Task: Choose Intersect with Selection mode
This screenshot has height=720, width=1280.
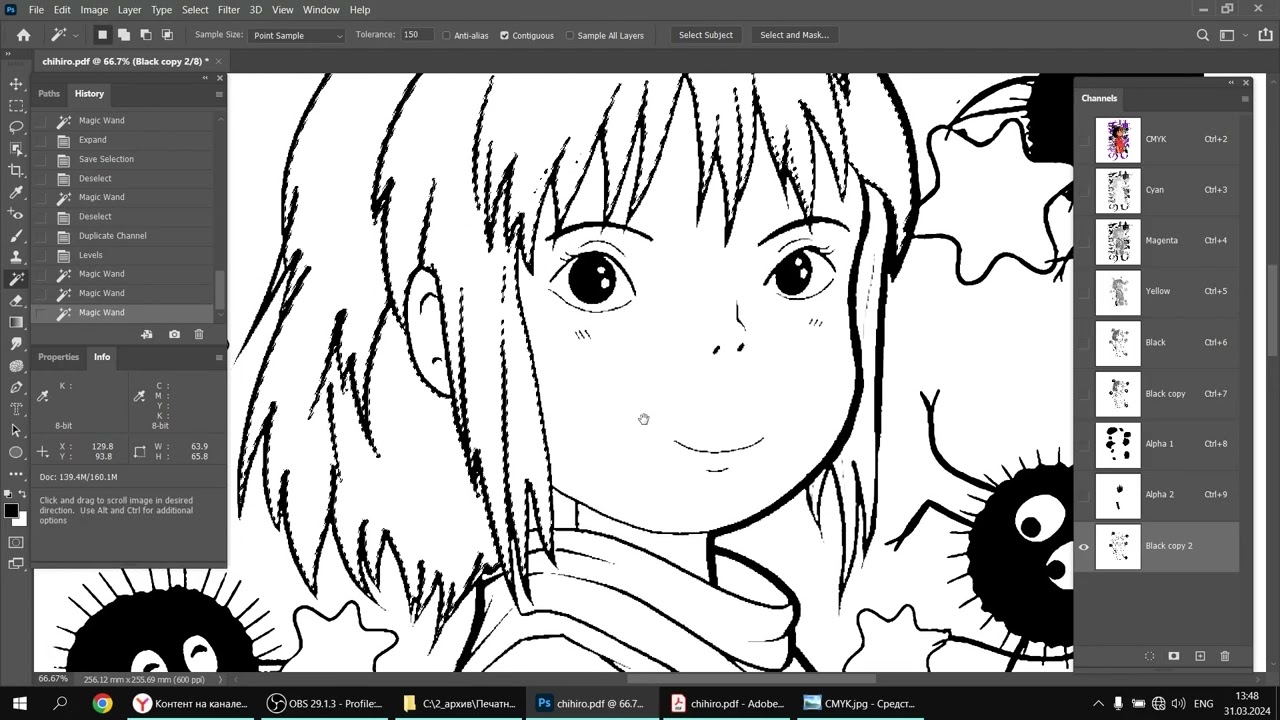Action: point(167,35)
